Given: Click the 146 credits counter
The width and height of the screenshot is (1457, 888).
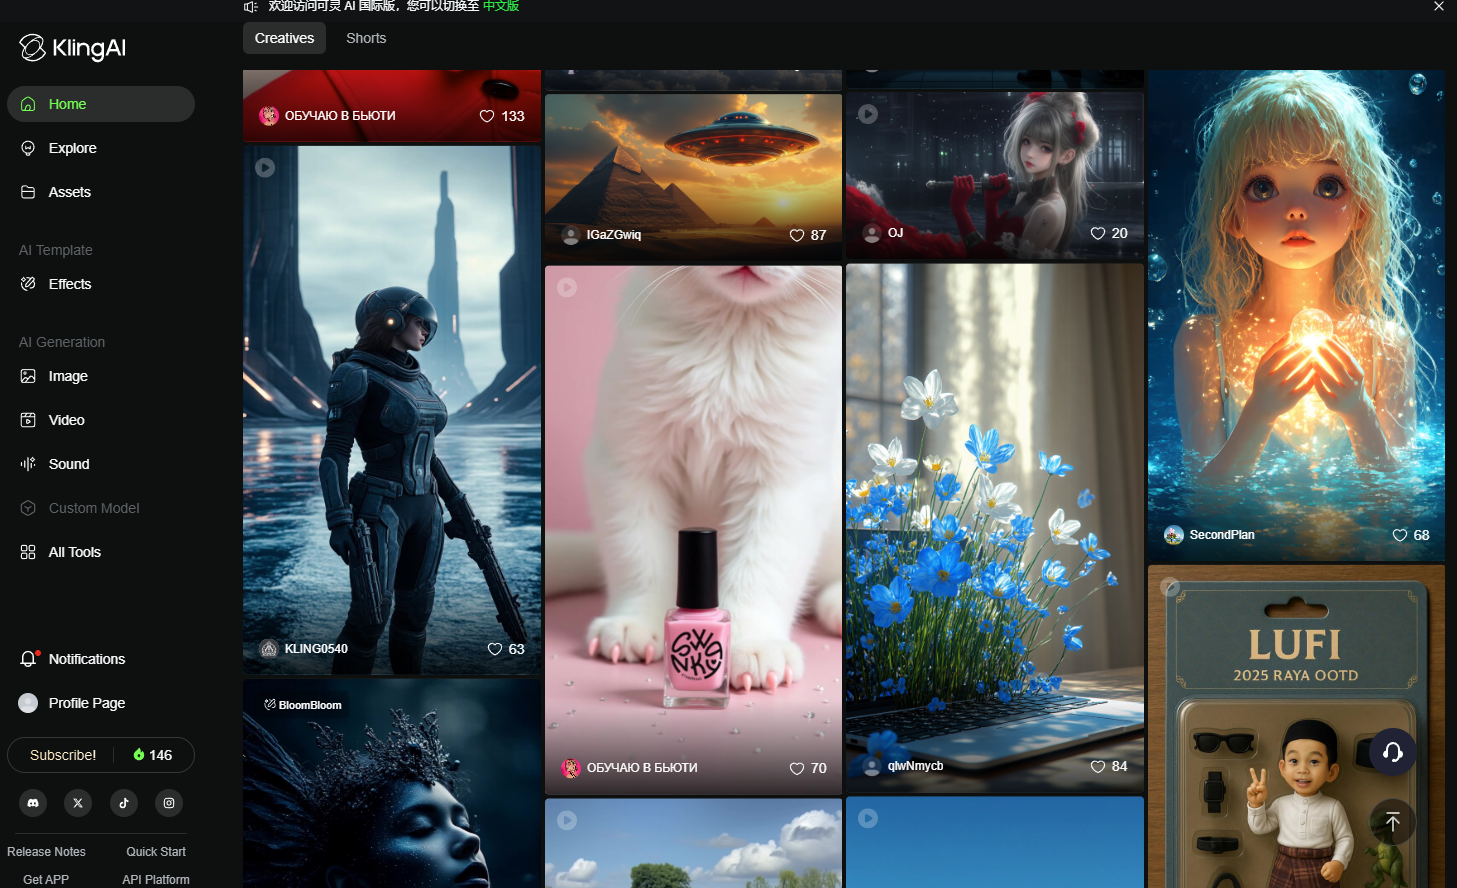Looking at the screenshot, I should coord(153,755).
